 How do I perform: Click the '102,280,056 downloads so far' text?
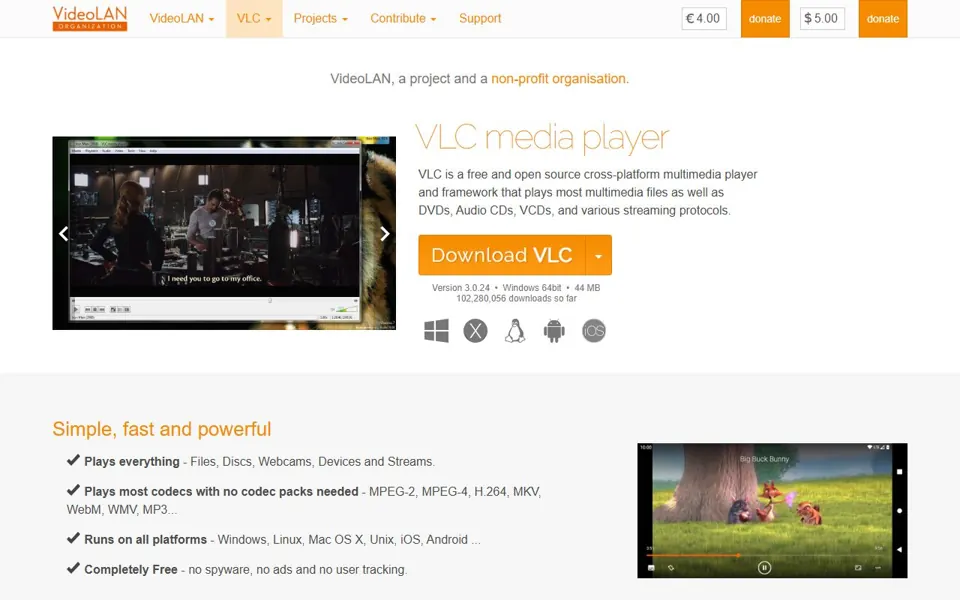tap(516, 299)
